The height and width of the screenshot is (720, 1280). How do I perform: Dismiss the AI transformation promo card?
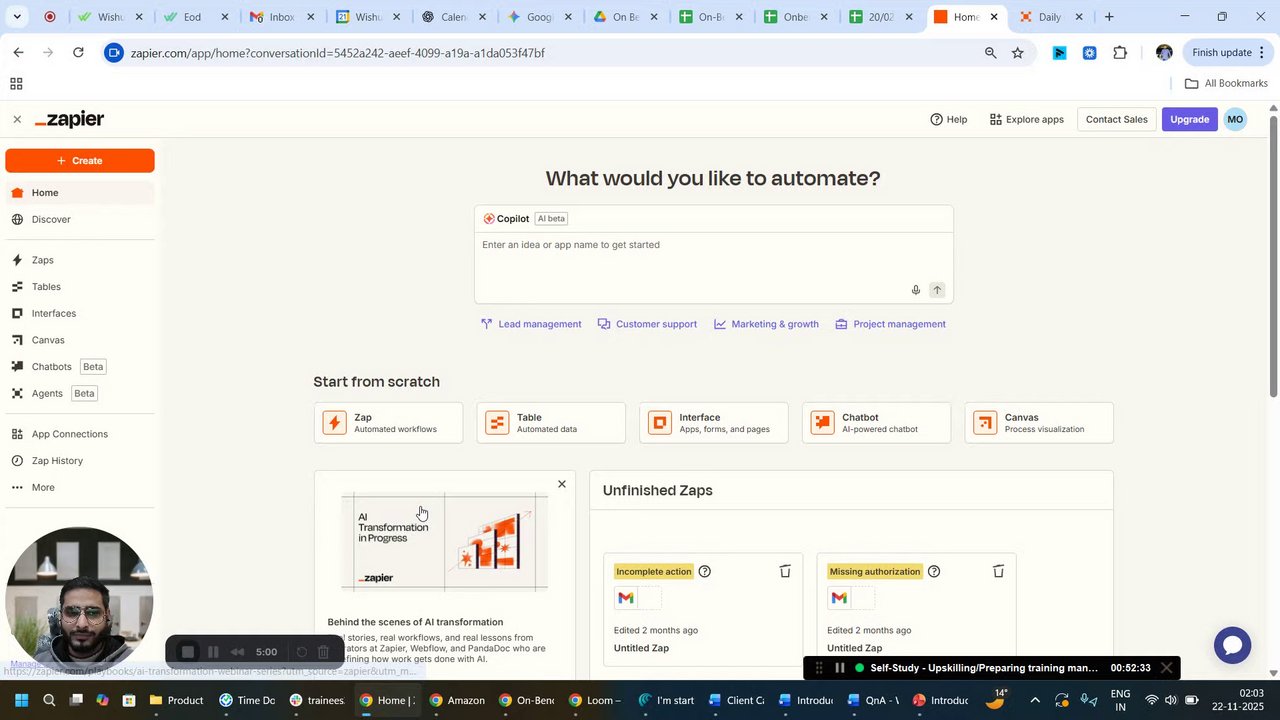562,484
